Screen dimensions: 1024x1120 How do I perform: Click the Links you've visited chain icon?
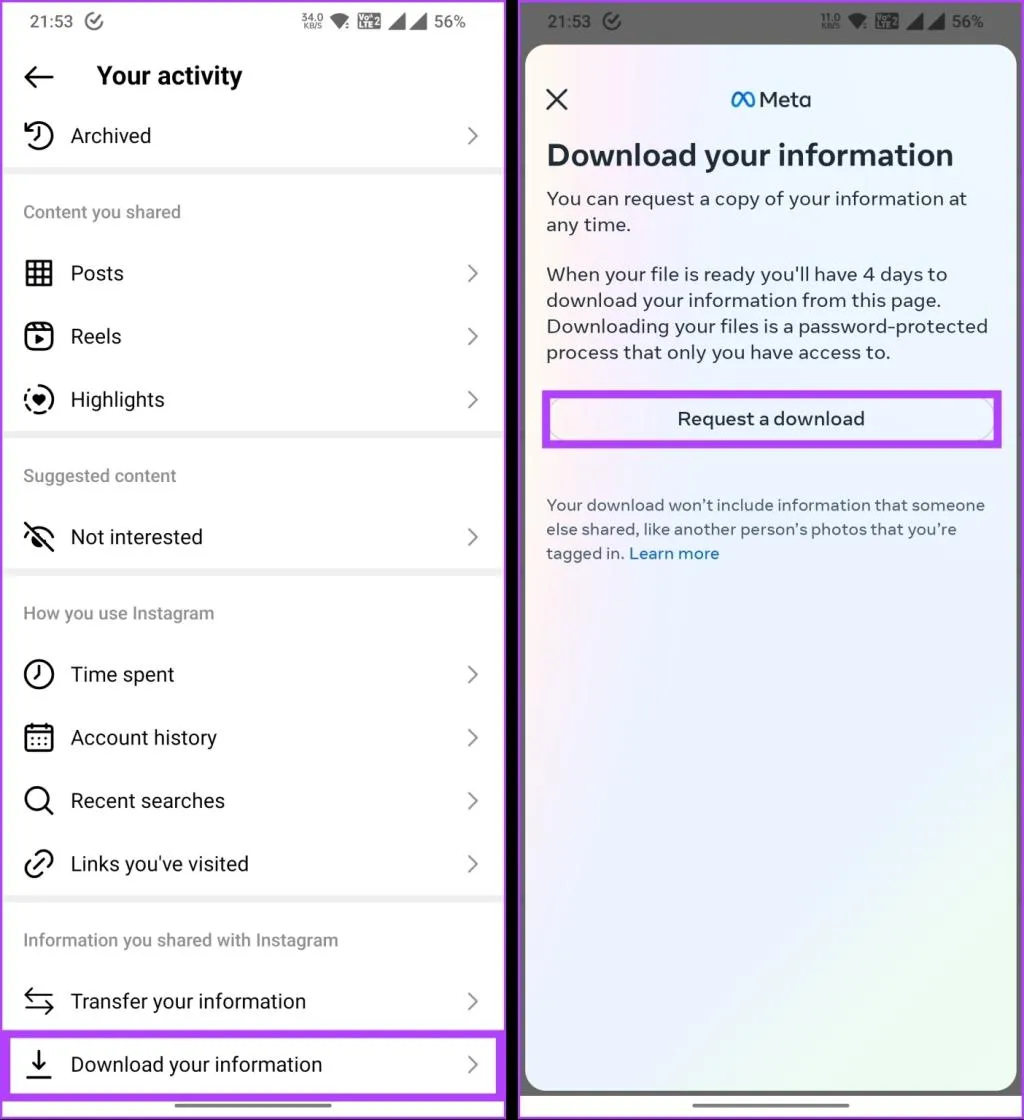[x=38, y=864]
